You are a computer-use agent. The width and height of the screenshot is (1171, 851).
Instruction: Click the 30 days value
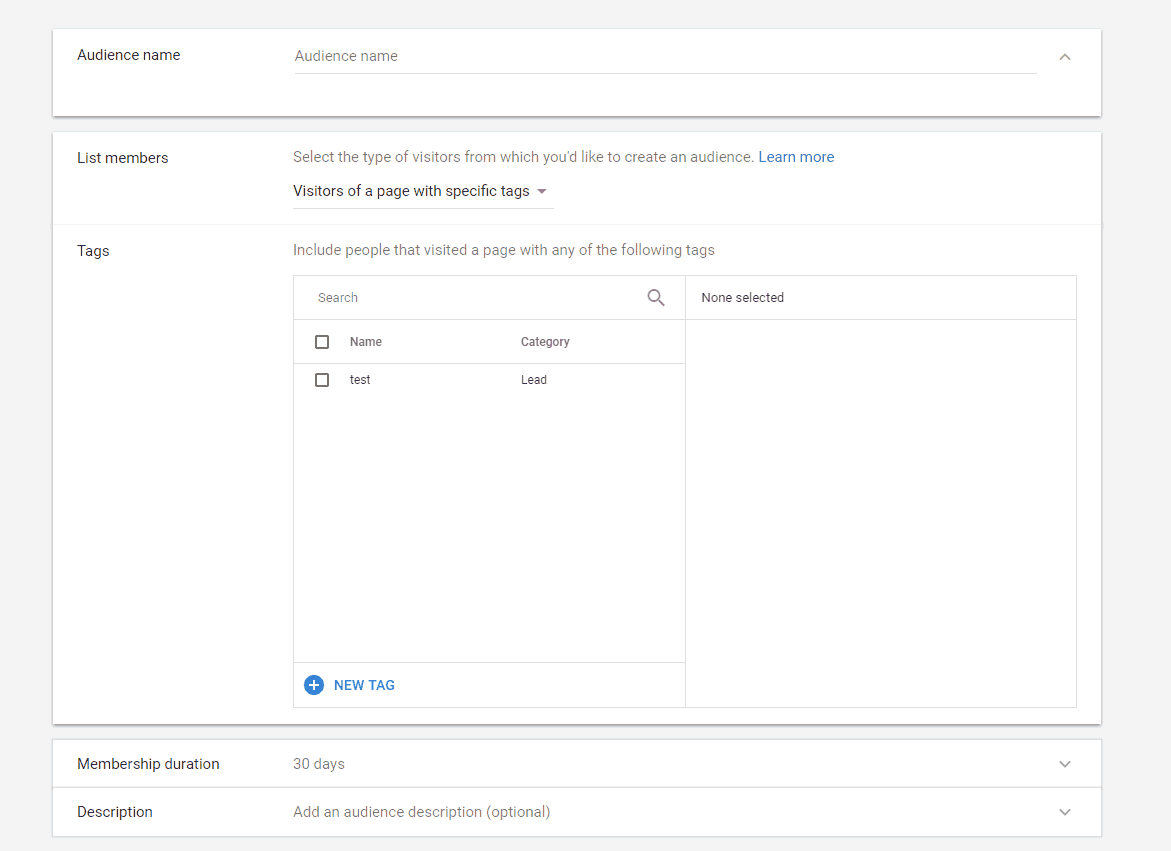[319, 764]
